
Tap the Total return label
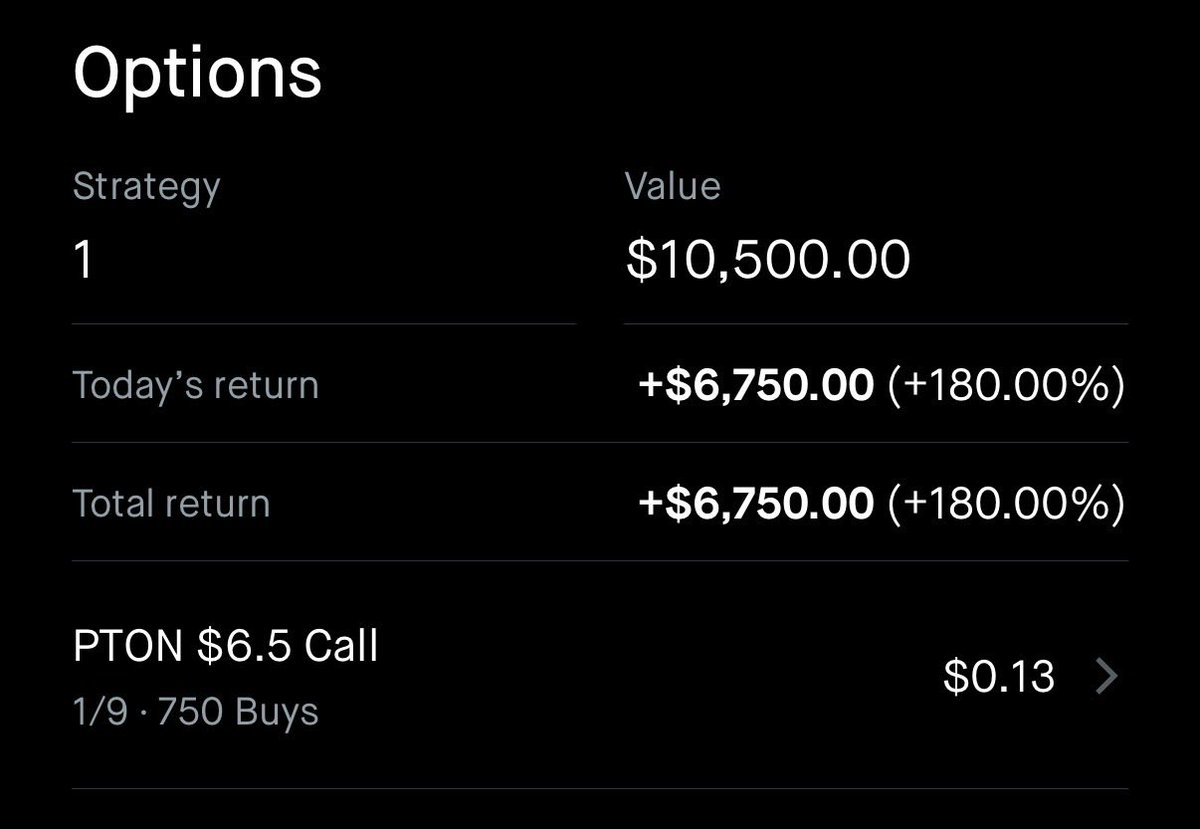171,503
